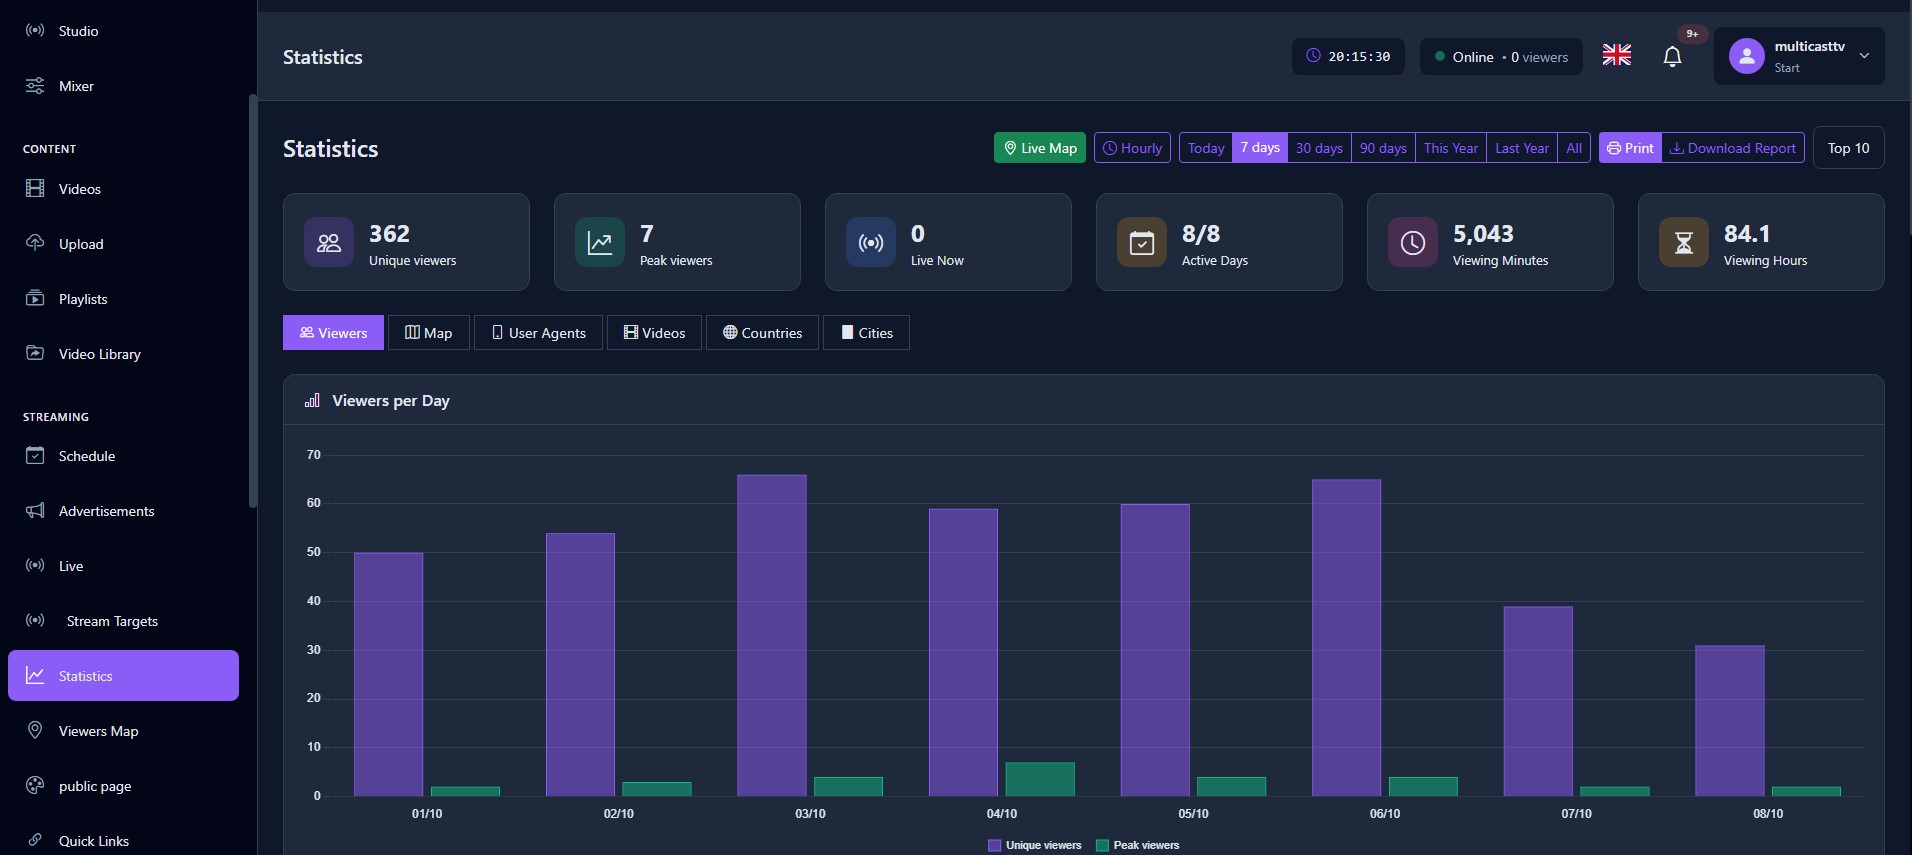Open Studio from the sidebar
The image size is (1912, 855).
tap(124, 31)
